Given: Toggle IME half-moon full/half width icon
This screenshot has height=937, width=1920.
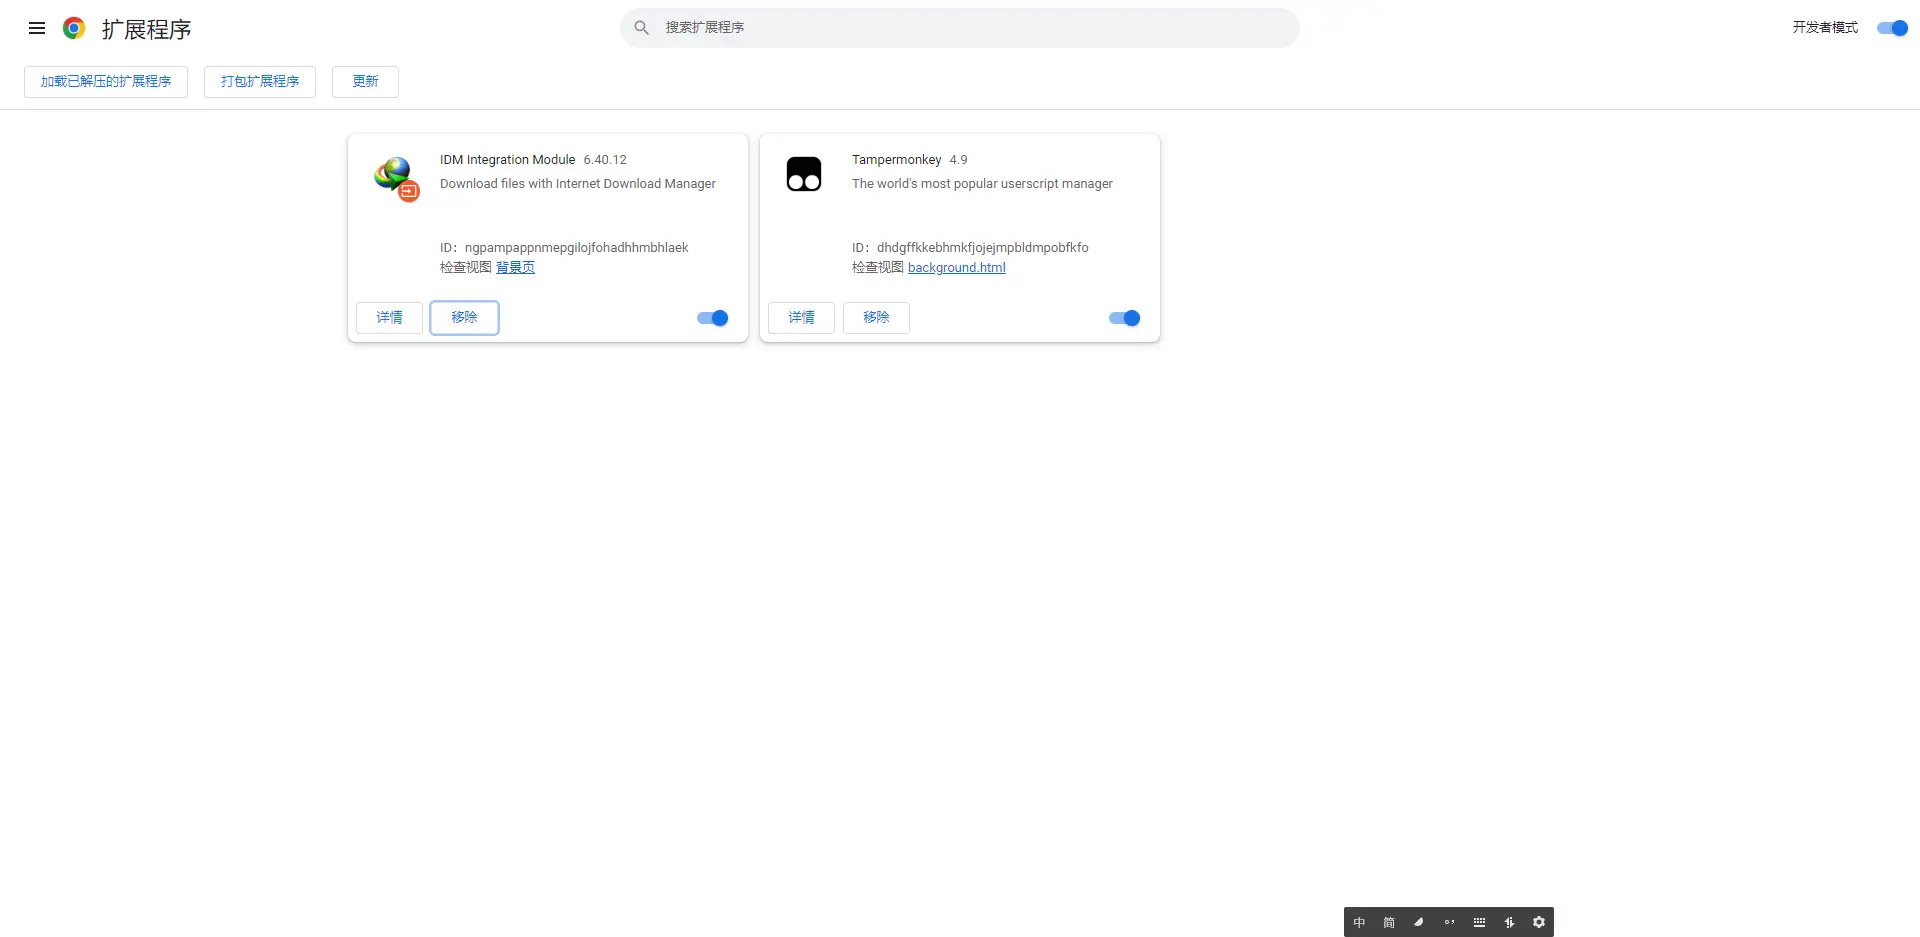Looking at the screenshot, I should coord(1419,922).
